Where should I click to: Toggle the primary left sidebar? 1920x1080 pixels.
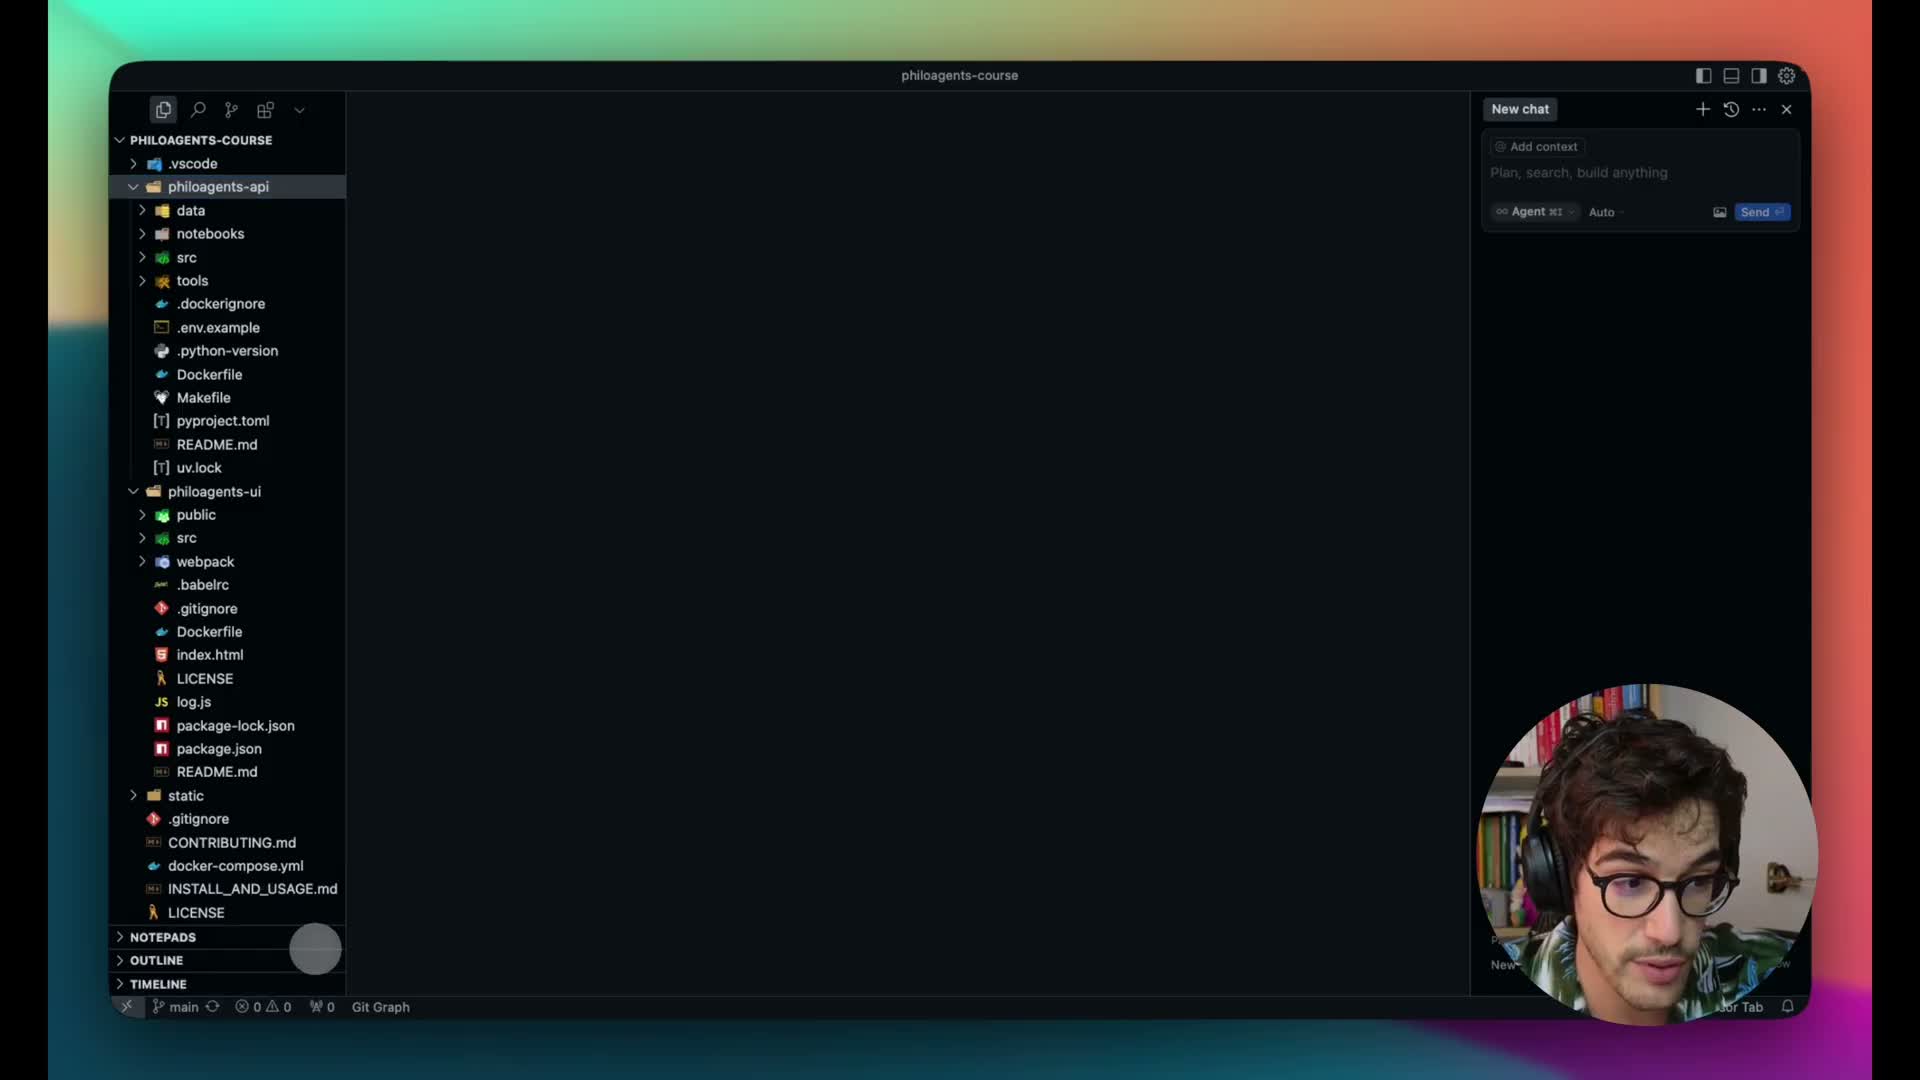(x=1703, y=76)
